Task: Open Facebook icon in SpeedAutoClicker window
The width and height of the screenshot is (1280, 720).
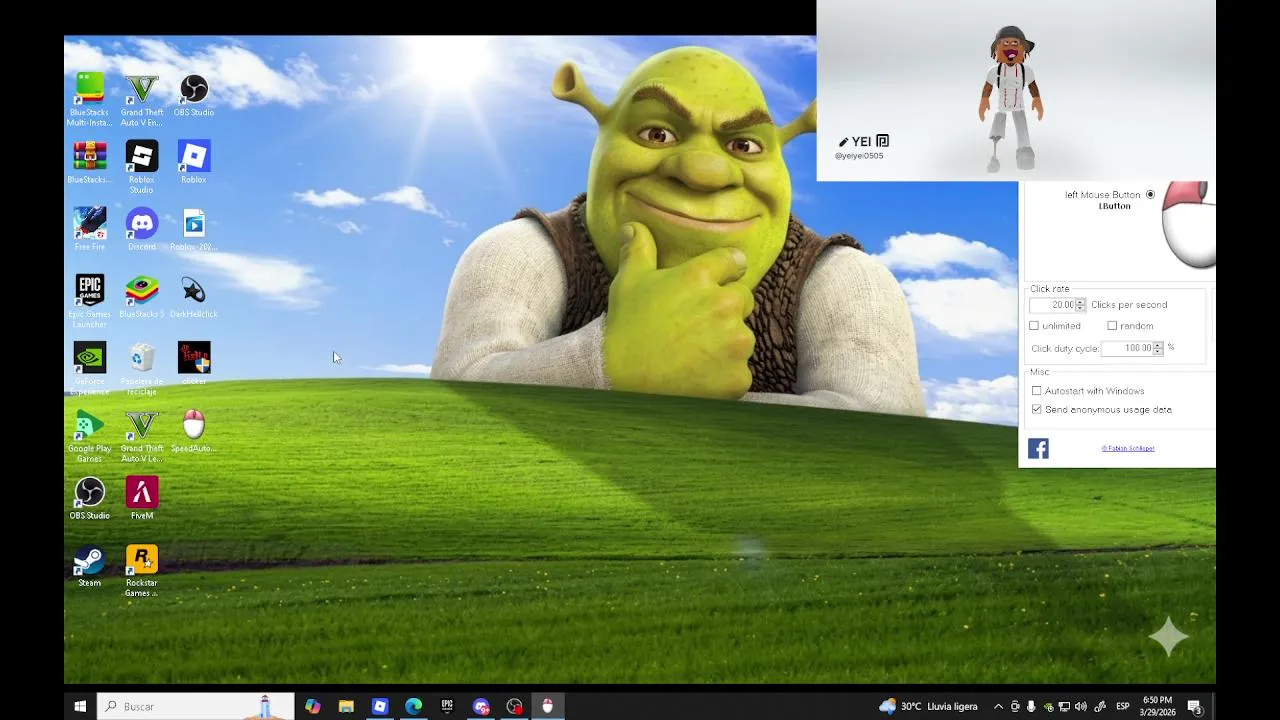Action: 1038,449
